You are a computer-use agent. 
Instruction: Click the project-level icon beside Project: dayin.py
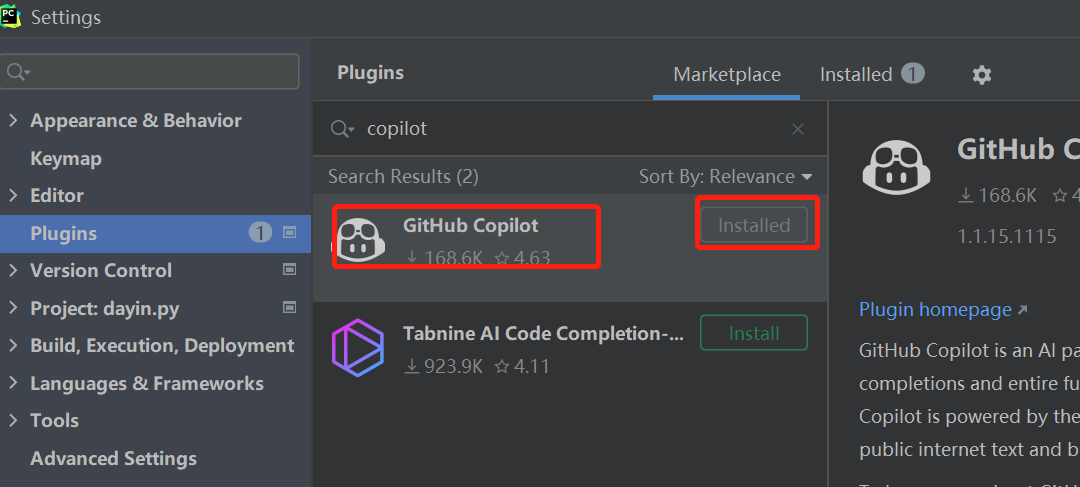pyautogui.click(x=290, y=307)
